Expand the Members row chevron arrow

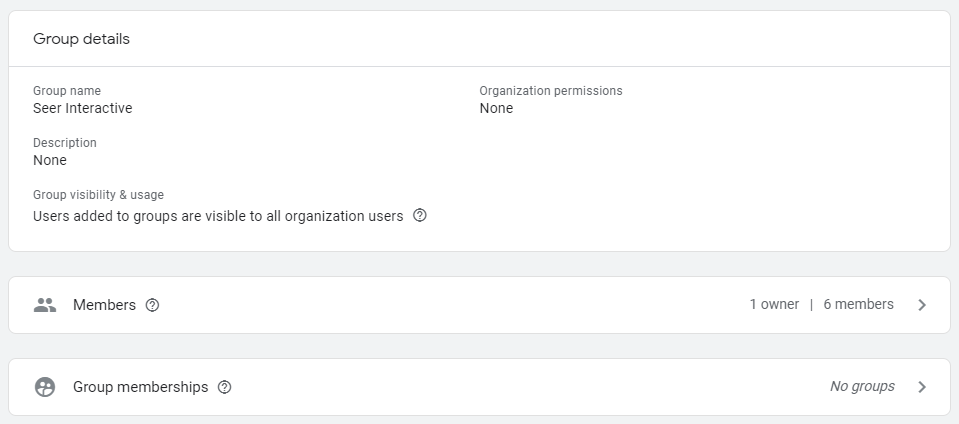point(922,305)
